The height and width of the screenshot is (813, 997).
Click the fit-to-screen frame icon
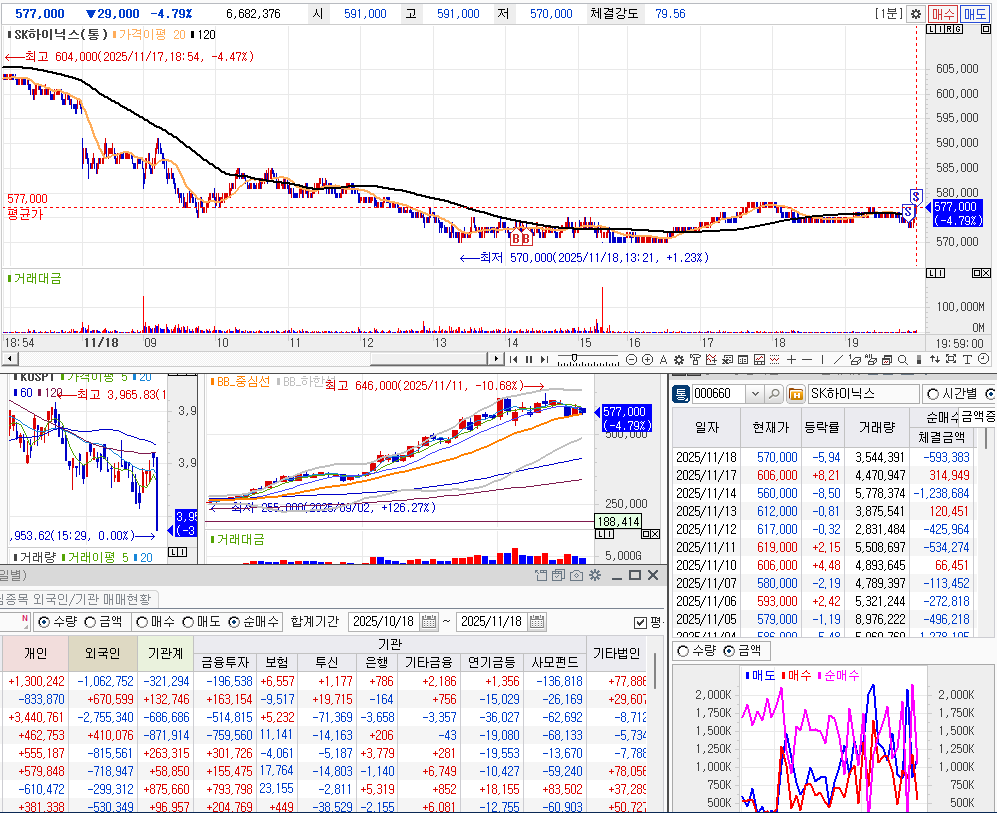coord(951,359)
